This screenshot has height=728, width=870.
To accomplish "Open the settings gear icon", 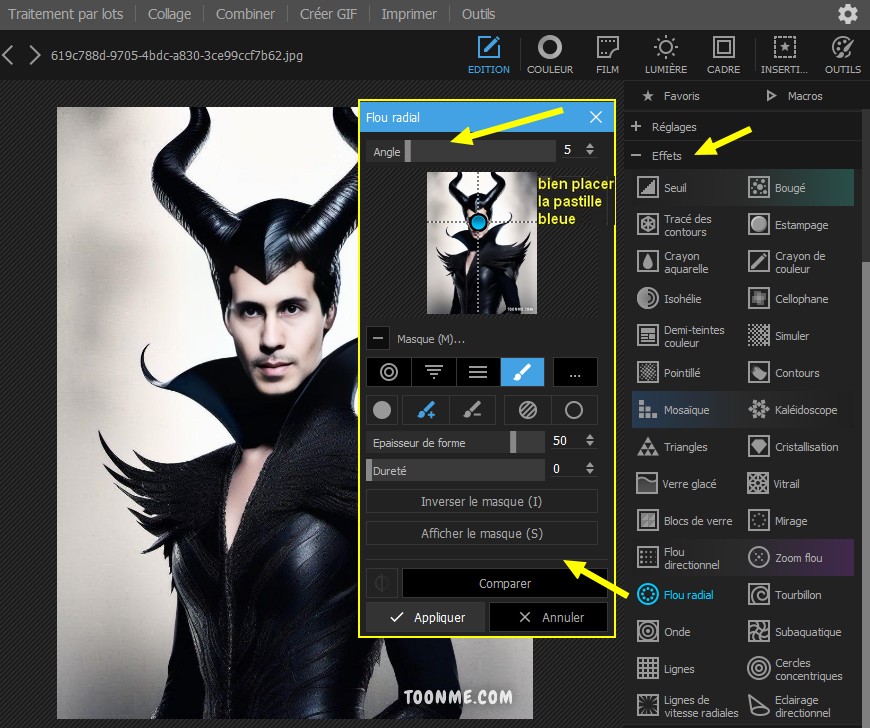I will 847,14.
